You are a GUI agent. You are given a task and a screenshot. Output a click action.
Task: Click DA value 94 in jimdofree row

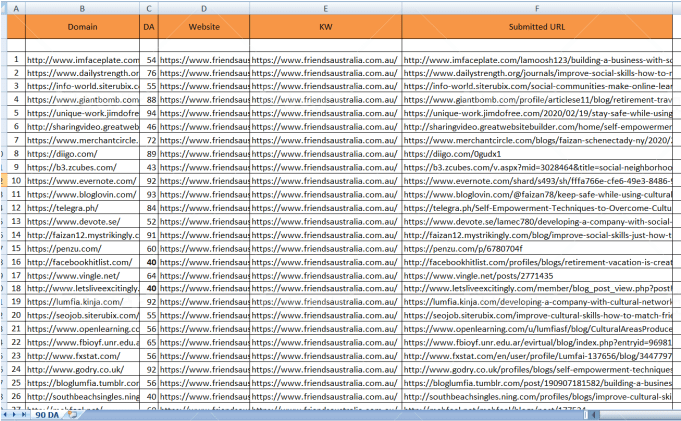(x=149, y=113)
